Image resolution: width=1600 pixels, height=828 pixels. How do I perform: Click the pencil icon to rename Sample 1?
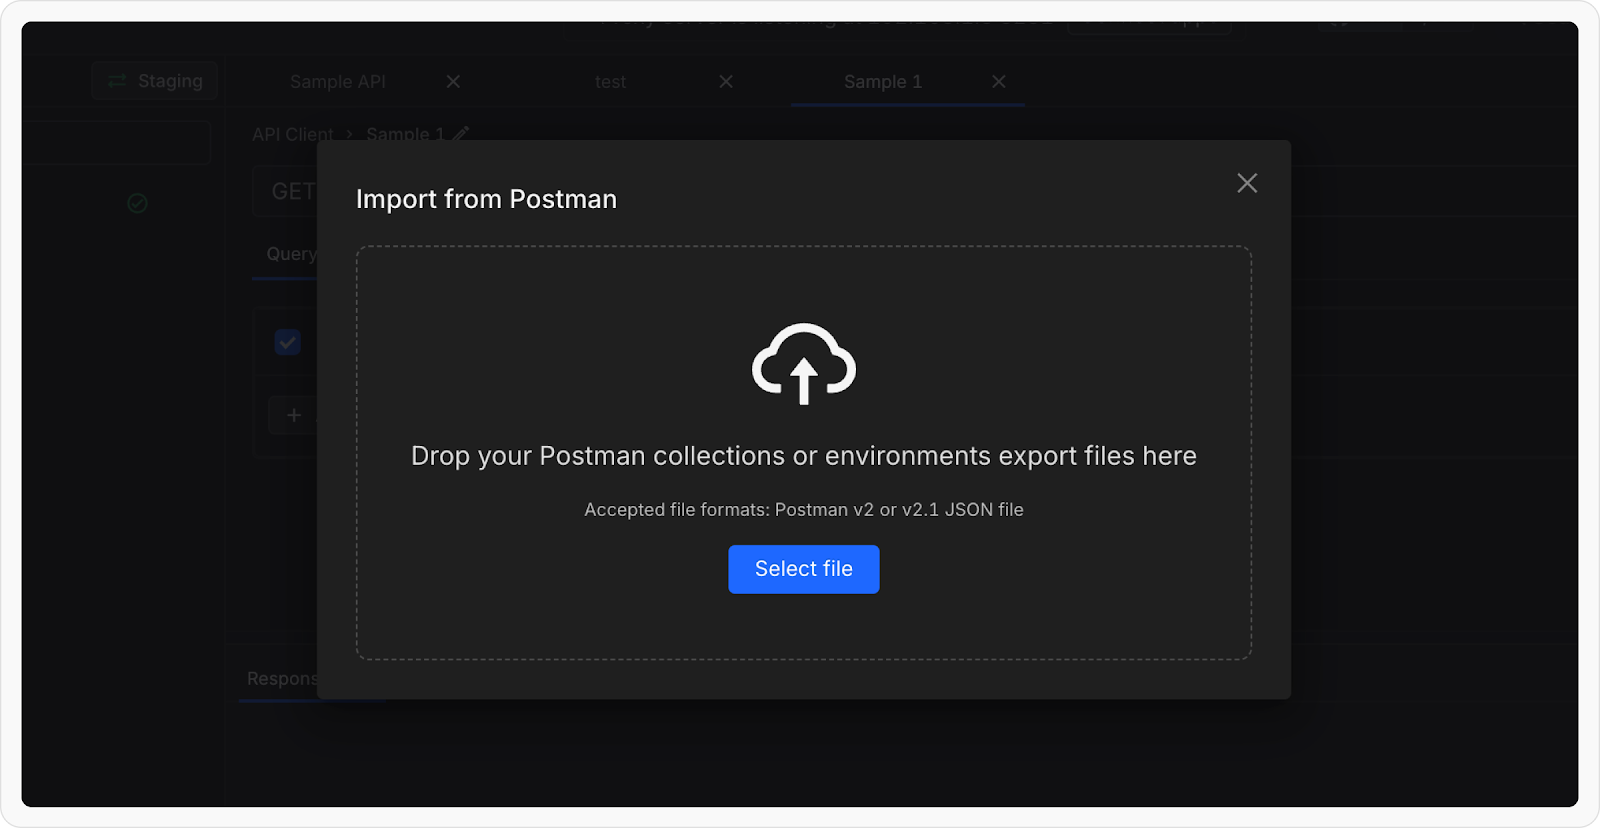coord(460,133)
